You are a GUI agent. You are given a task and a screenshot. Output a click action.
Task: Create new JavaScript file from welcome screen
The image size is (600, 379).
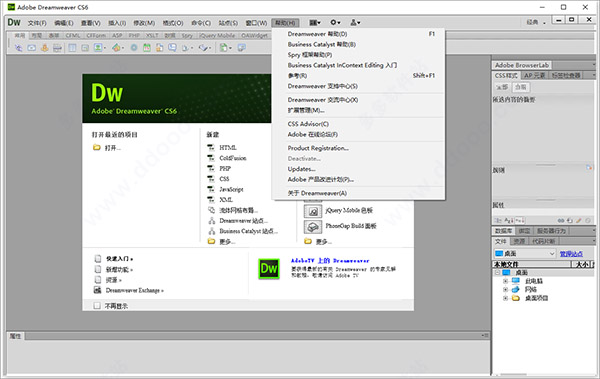(x=231, y=189)
